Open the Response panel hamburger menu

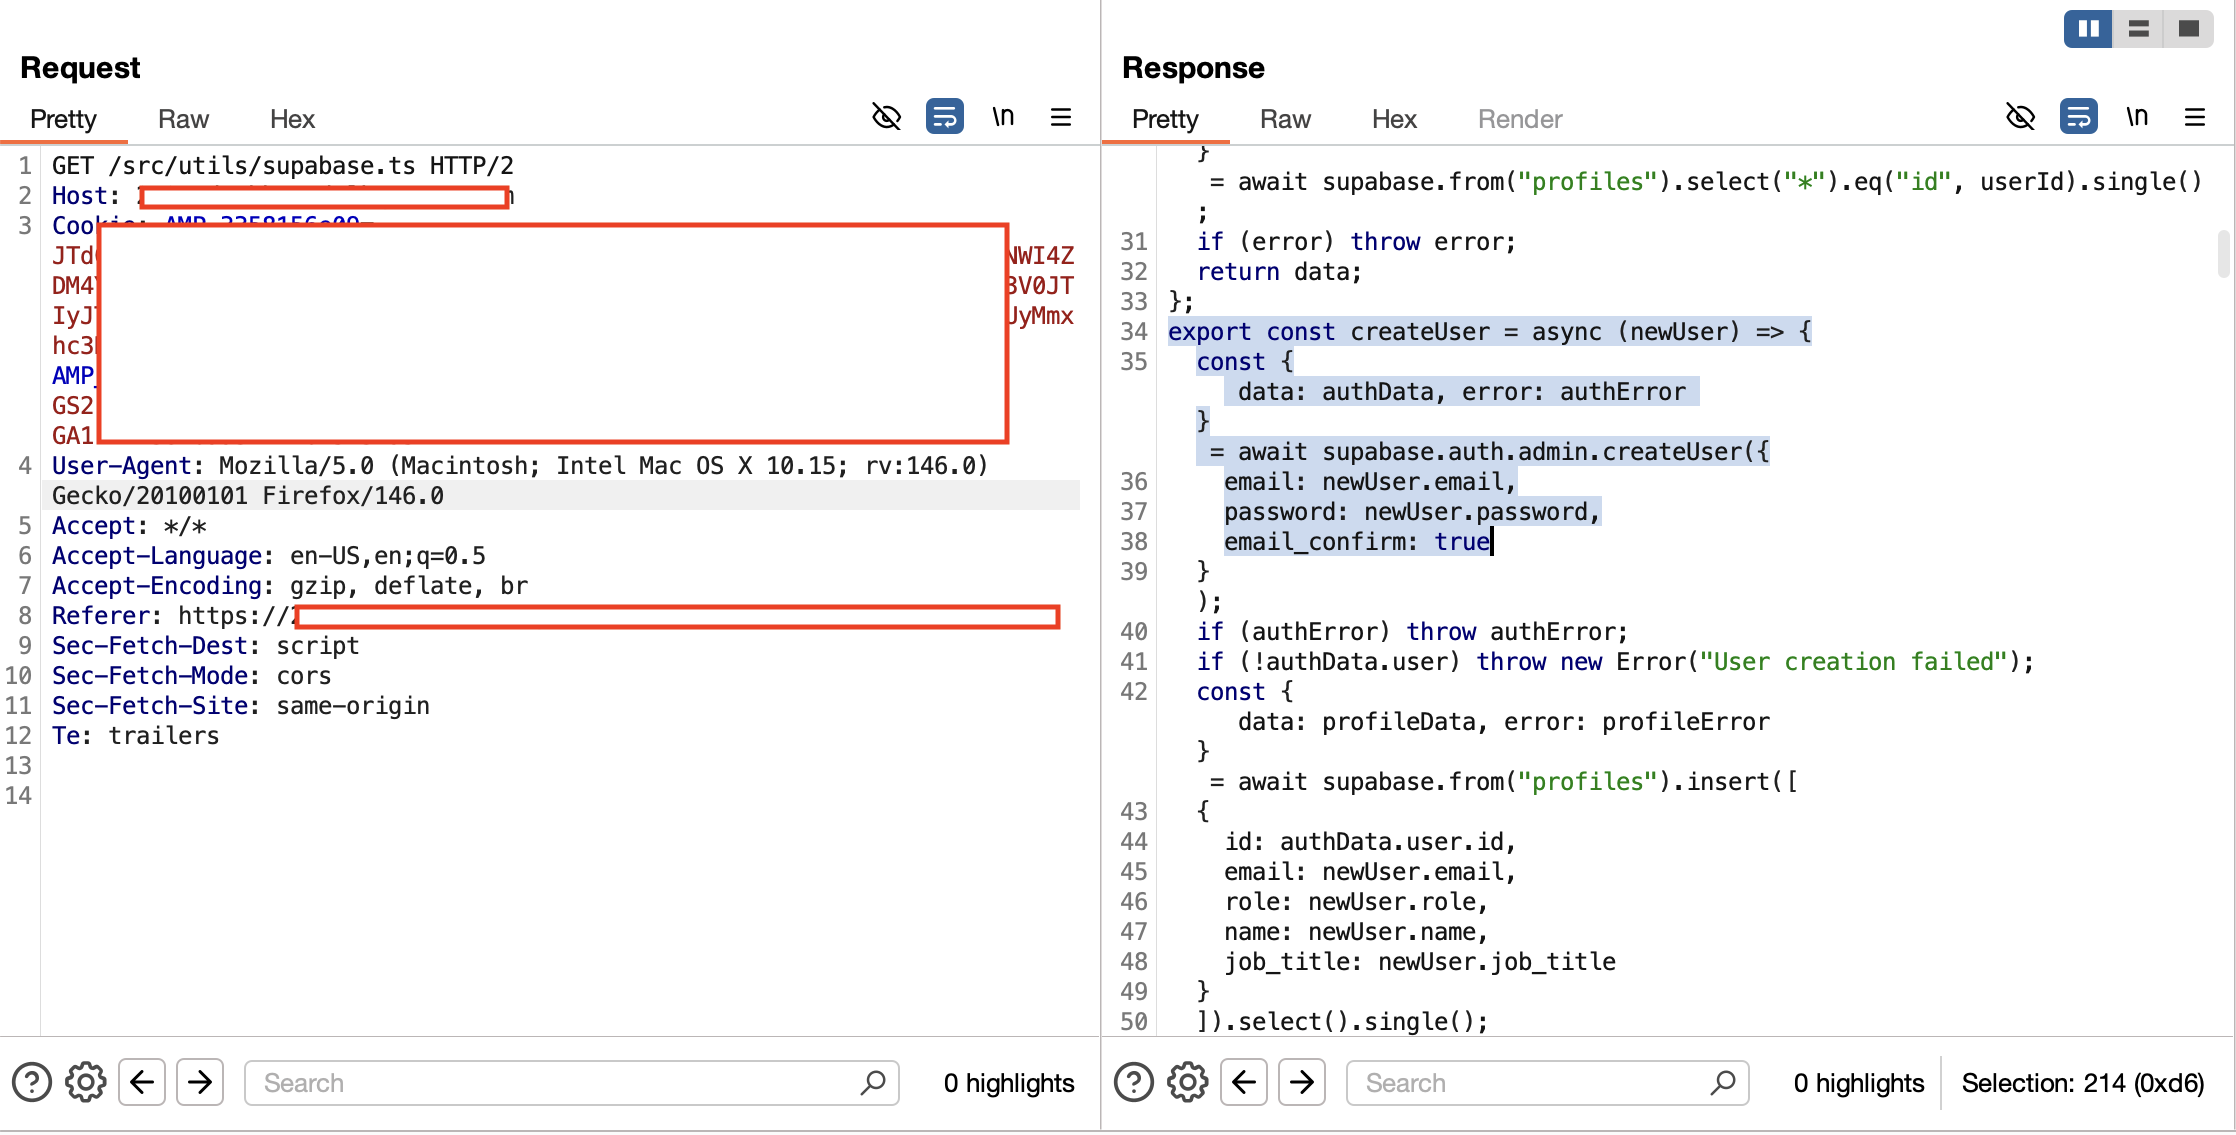pos(2195,117)
